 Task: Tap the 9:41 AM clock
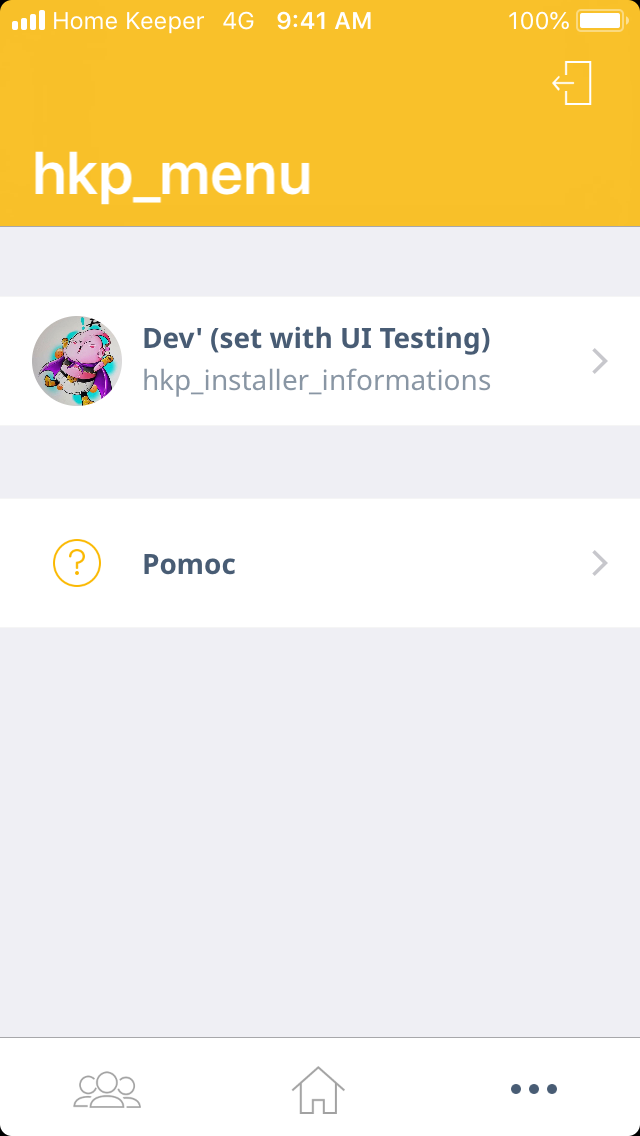point(324,20)
